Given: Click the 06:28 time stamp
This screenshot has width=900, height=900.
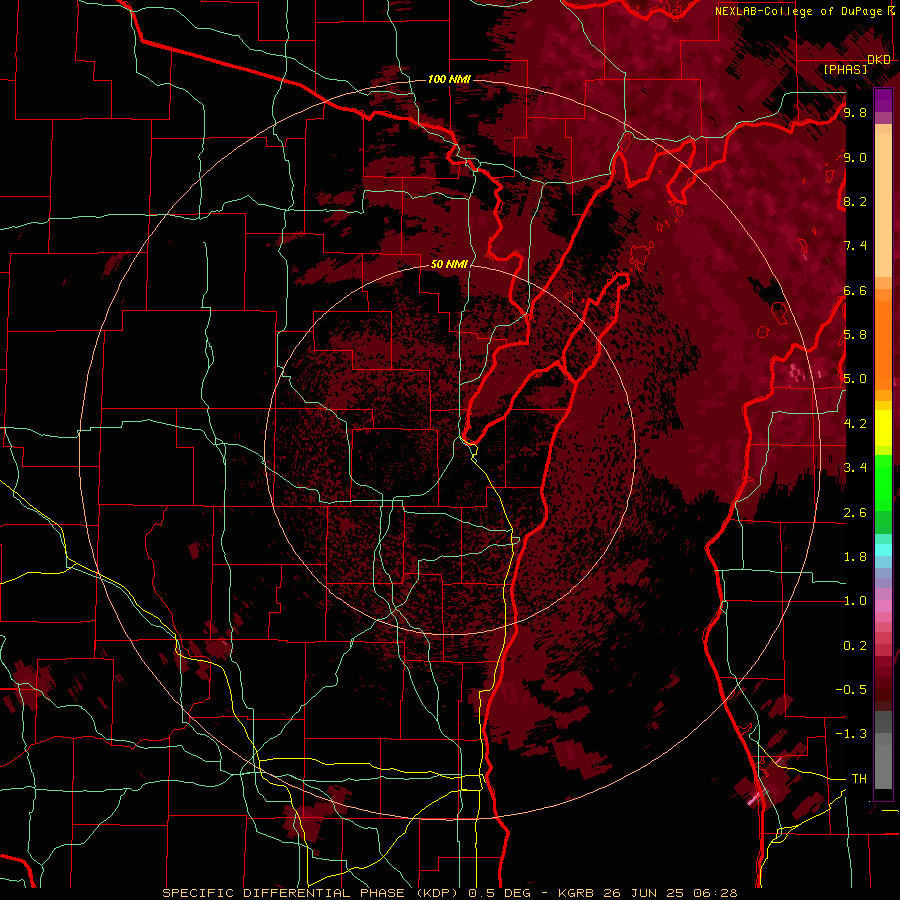Looking at the screenshot, I should [x=715, y=893].
